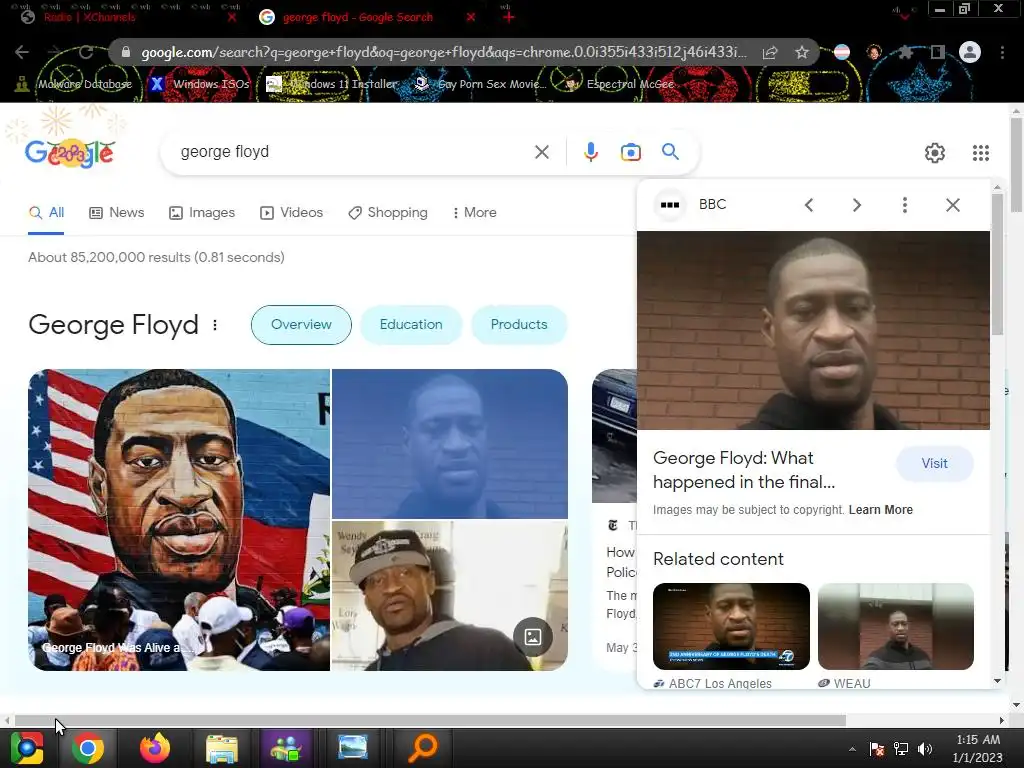The width and height of the screenshot is (1024, 768).
Task: Select the All results tab
Action: (x=46, y=212)
